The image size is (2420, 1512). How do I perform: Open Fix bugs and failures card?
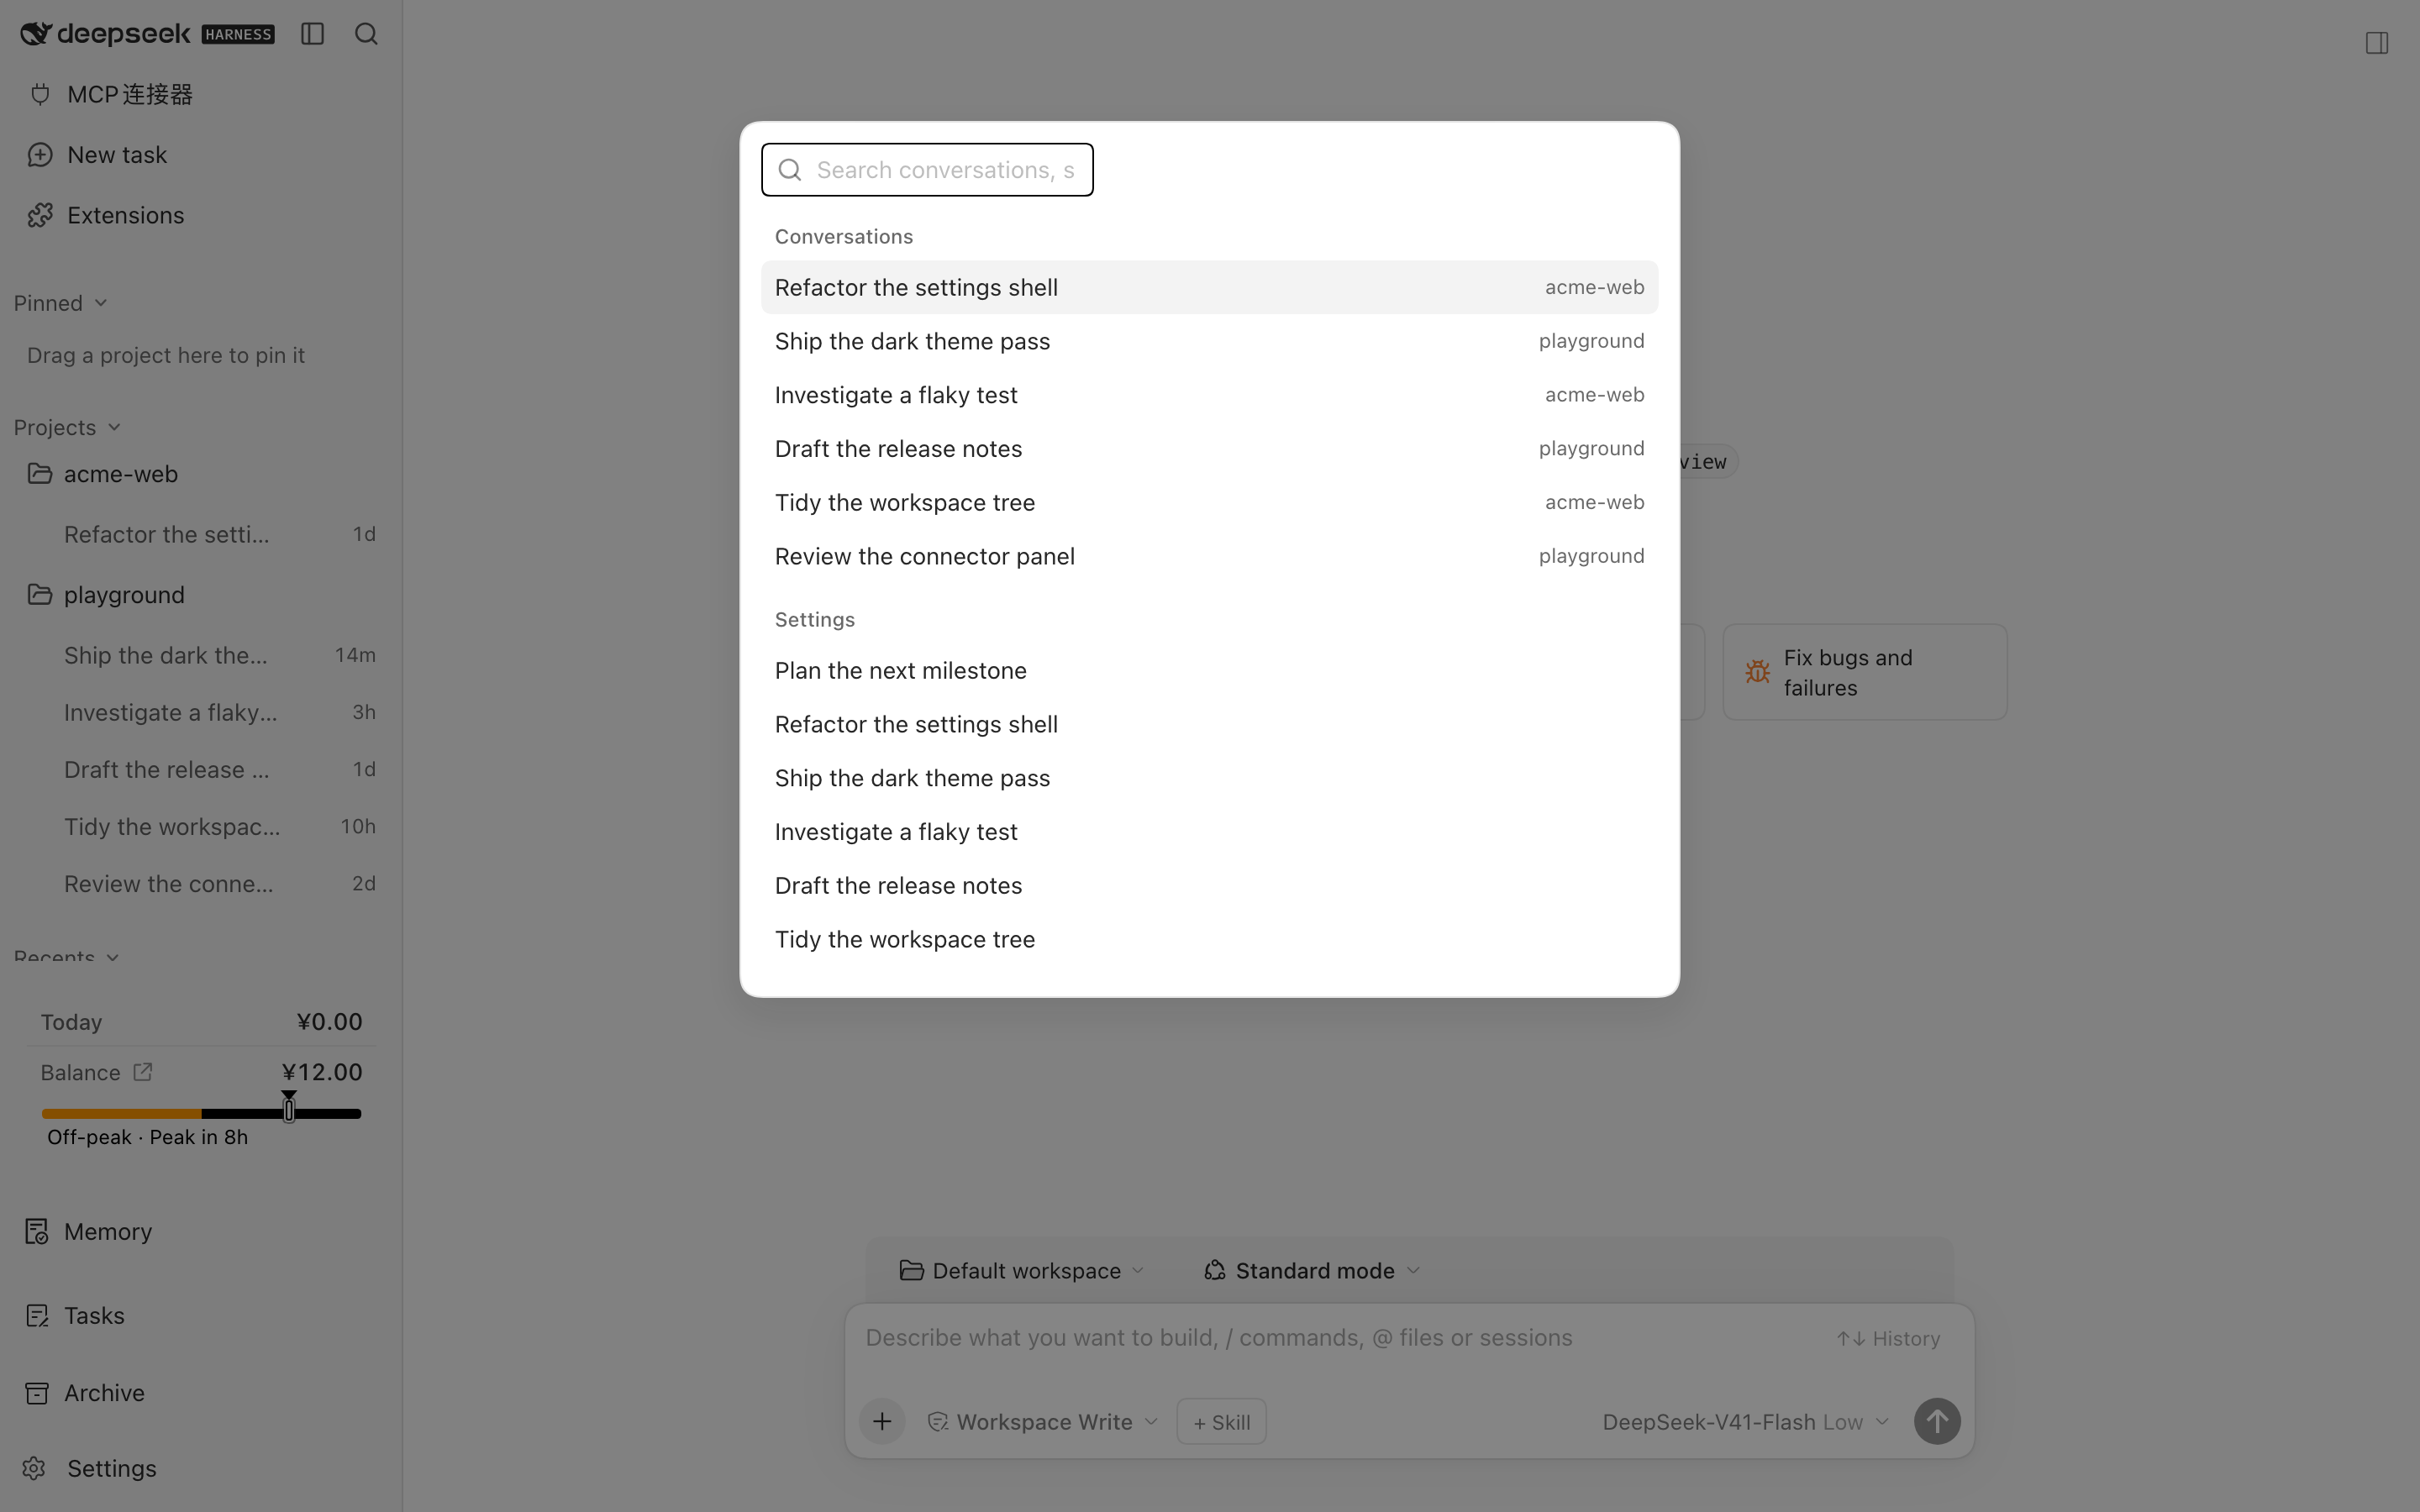(1864, 672)
